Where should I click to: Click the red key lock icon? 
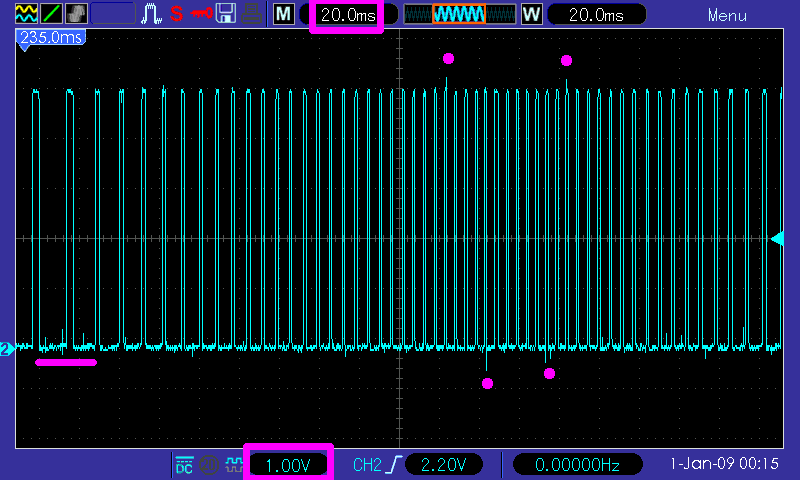coord(202,13)
